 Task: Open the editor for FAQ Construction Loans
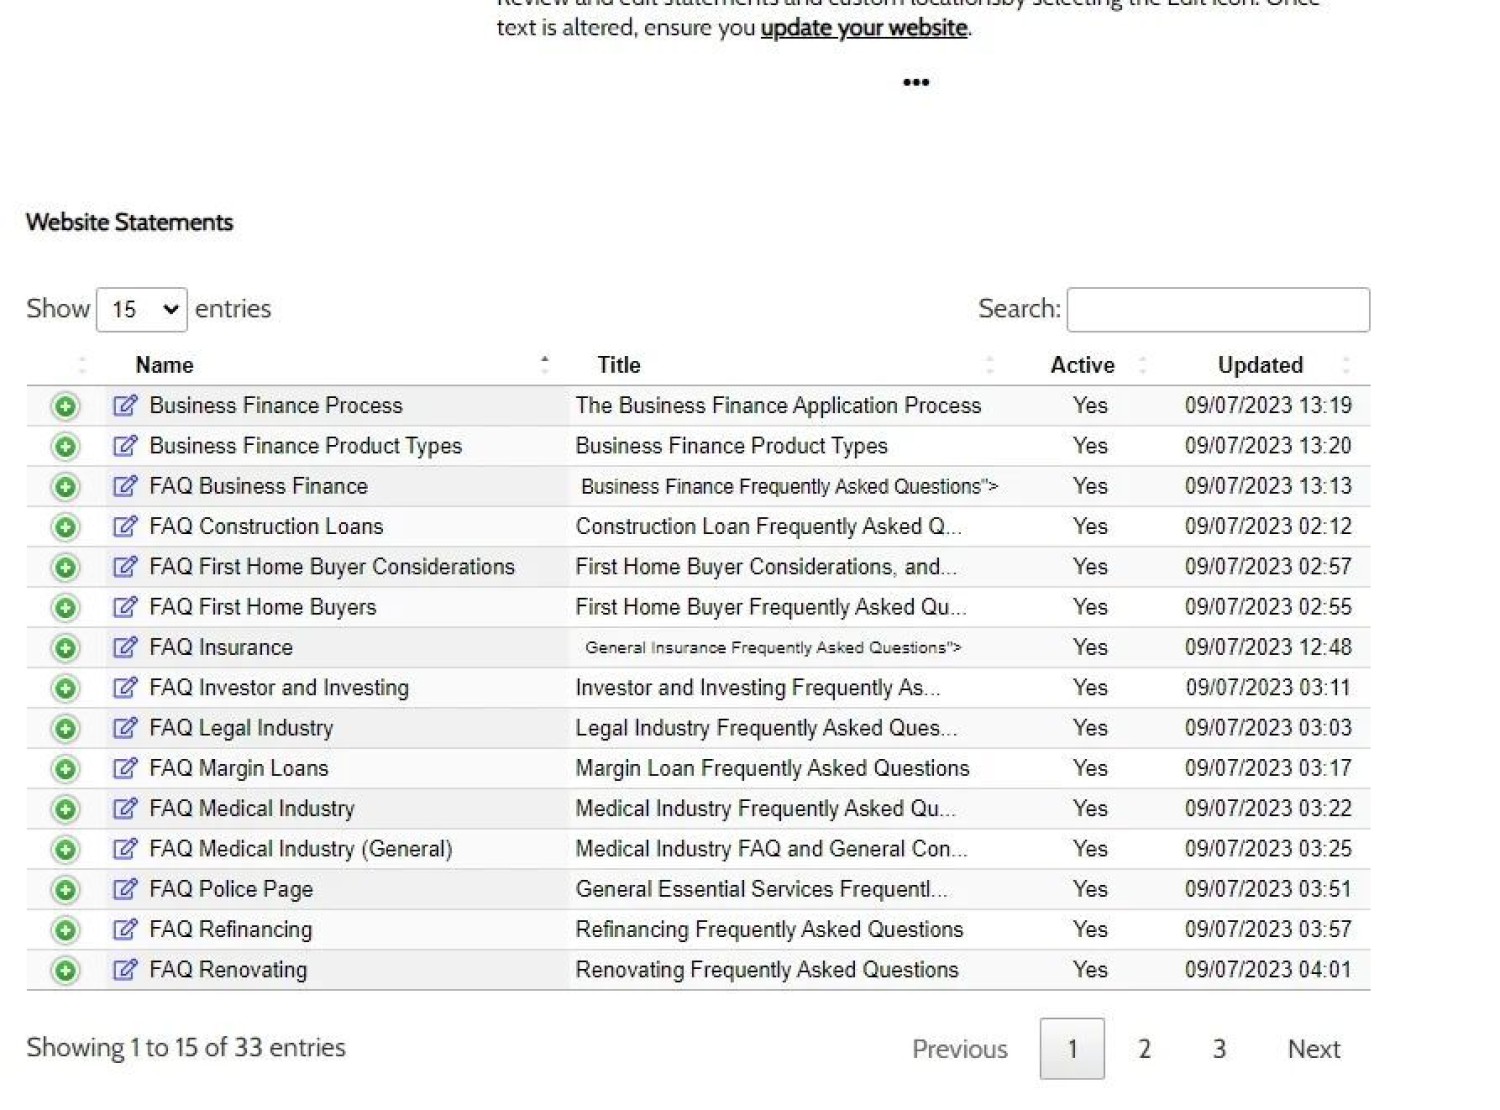125,526
